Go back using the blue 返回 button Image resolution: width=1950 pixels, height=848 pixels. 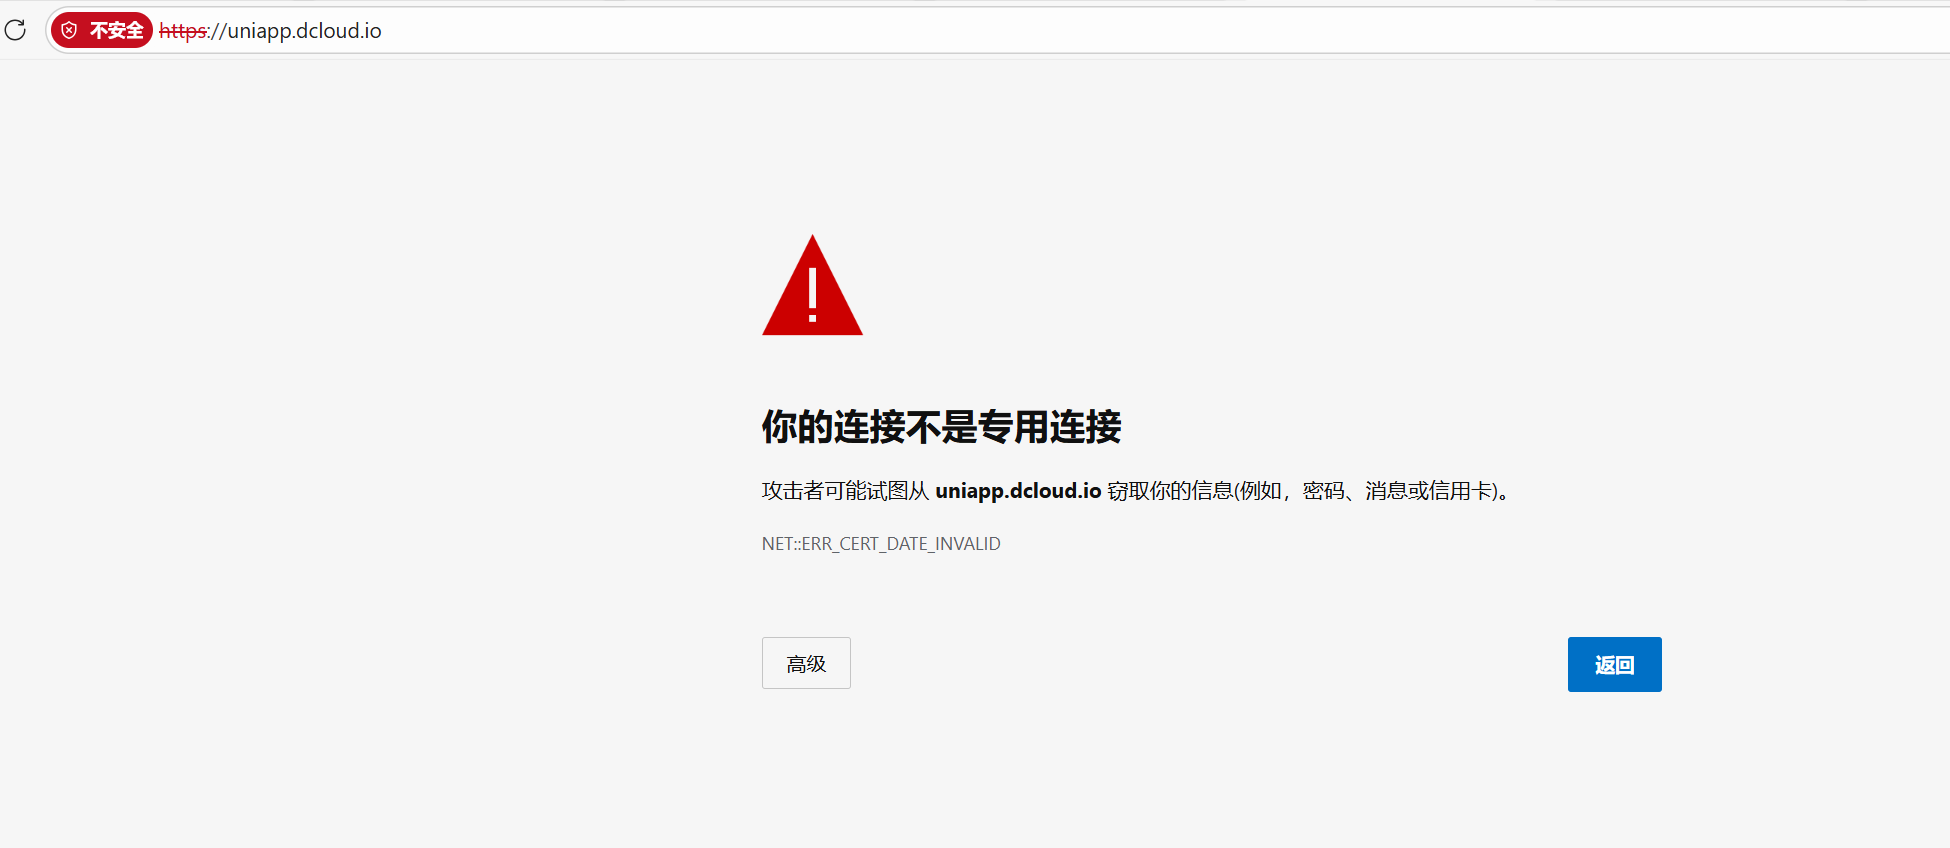1614,664
